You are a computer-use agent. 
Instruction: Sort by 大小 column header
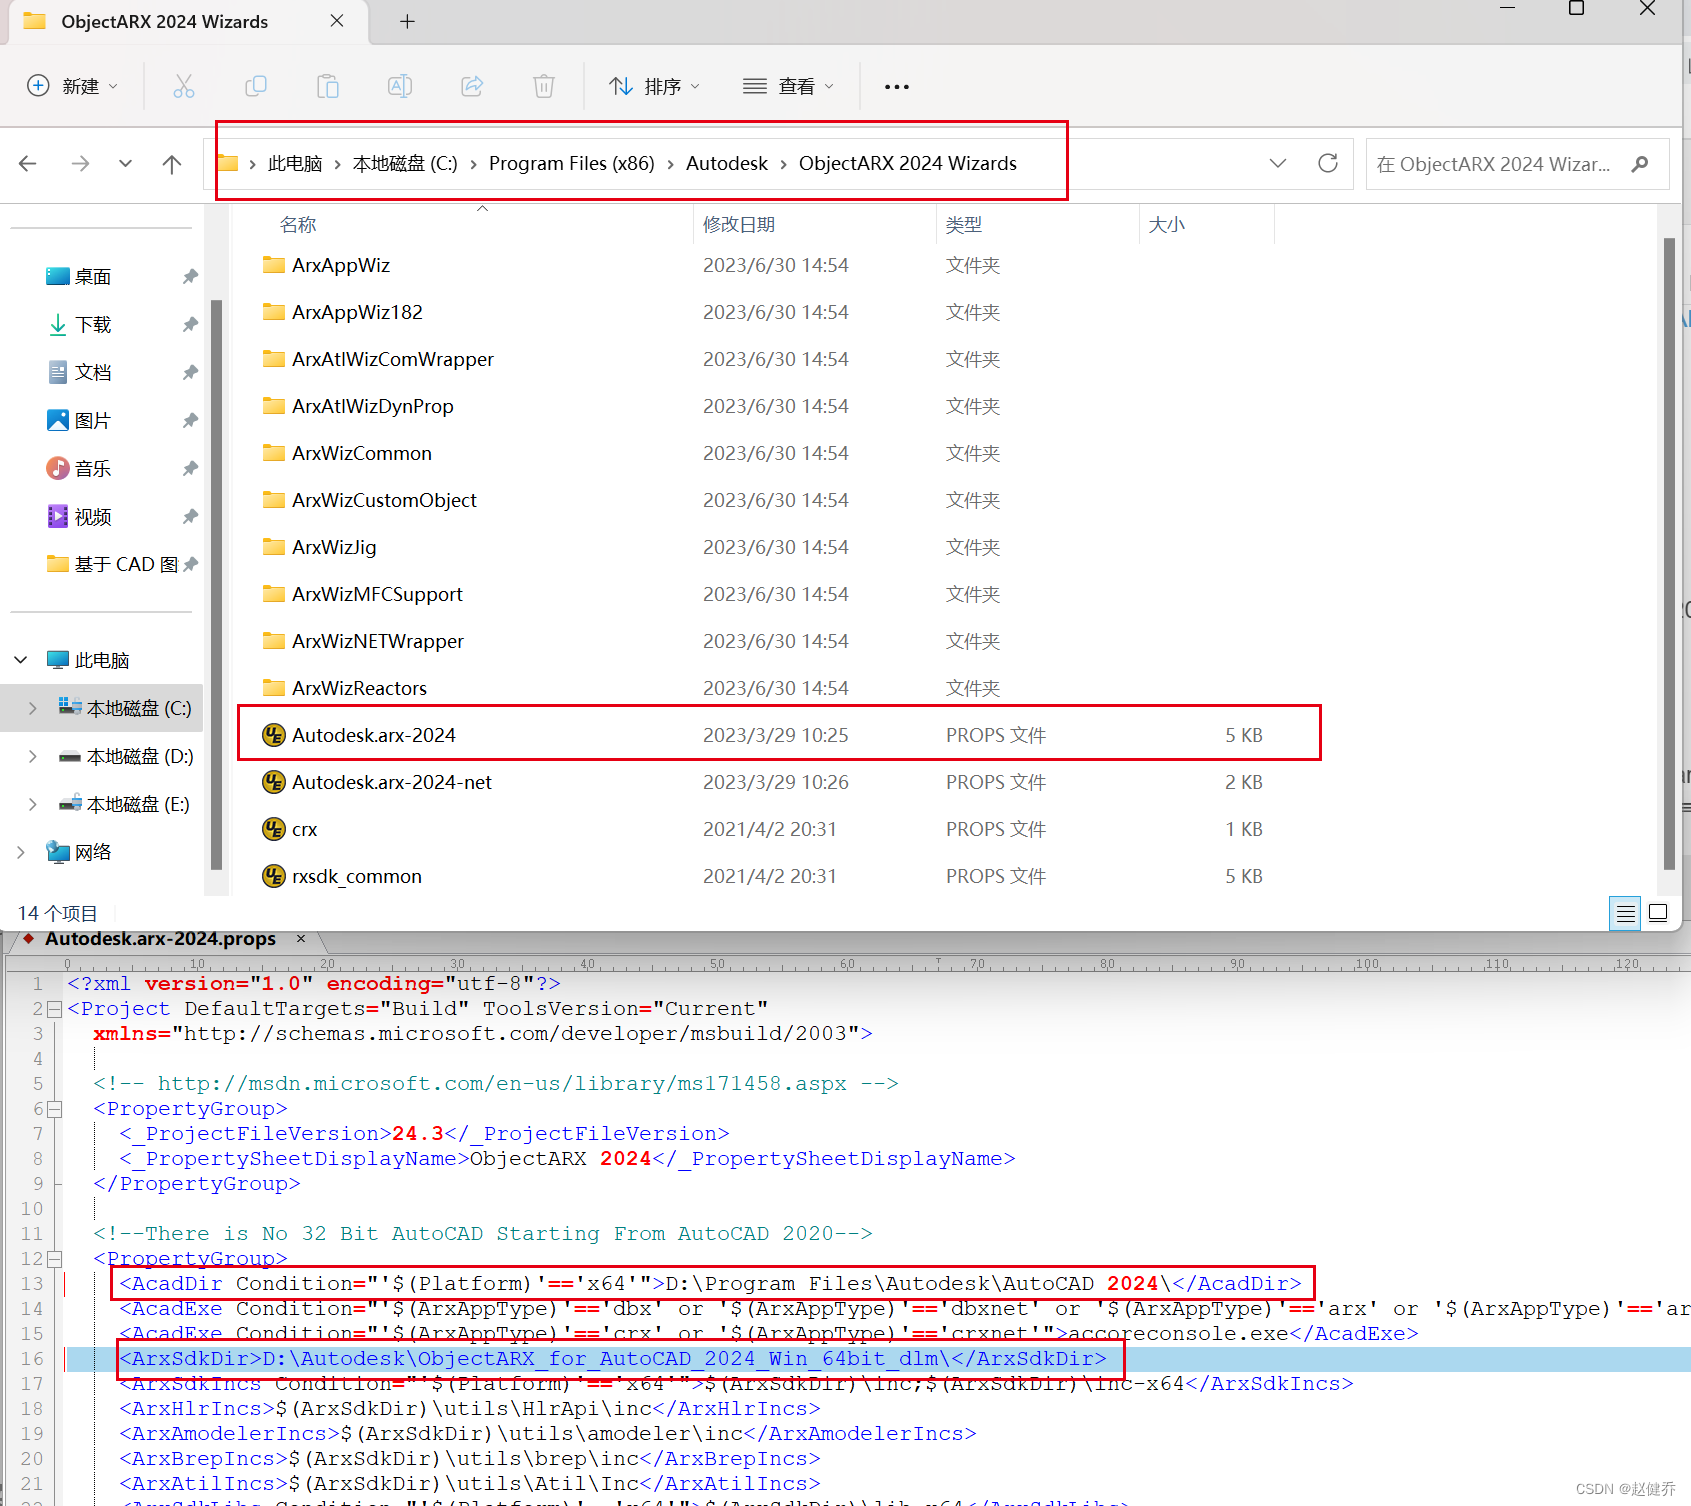tap(1166, 225)
